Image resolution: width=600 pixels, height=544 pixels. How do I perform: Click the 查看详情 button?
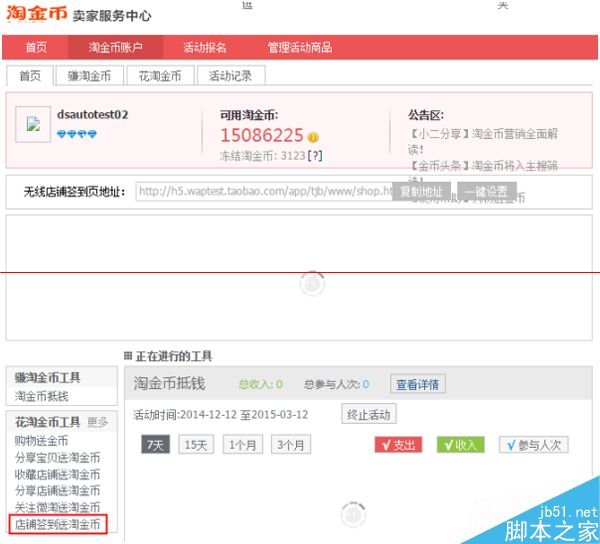point(417,384)
